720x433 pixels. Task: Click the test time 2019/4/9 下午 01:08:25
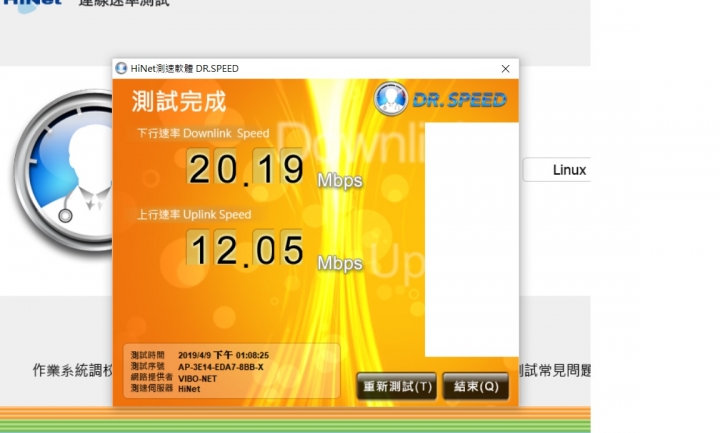(223, 355)
